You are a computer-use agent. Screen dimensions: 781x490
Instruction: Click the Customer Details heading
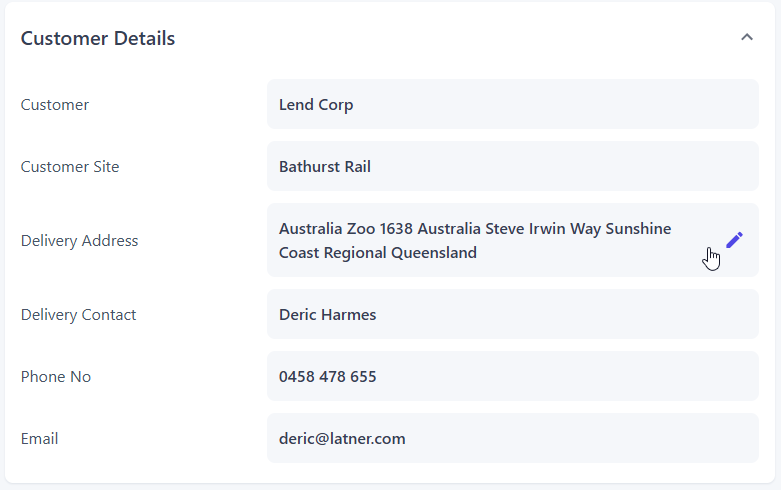tap(98, 39)
